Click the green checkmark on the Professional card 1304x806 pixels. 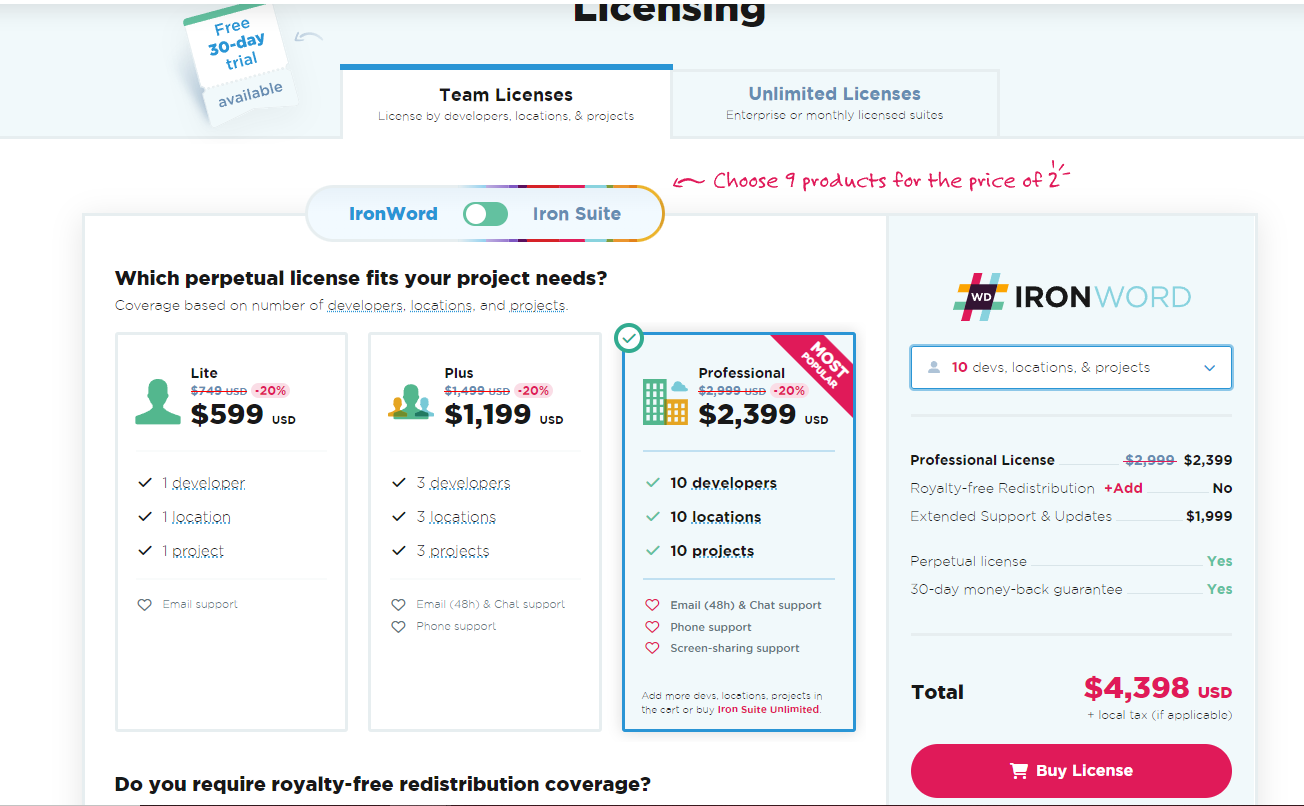tap(629, 339)
